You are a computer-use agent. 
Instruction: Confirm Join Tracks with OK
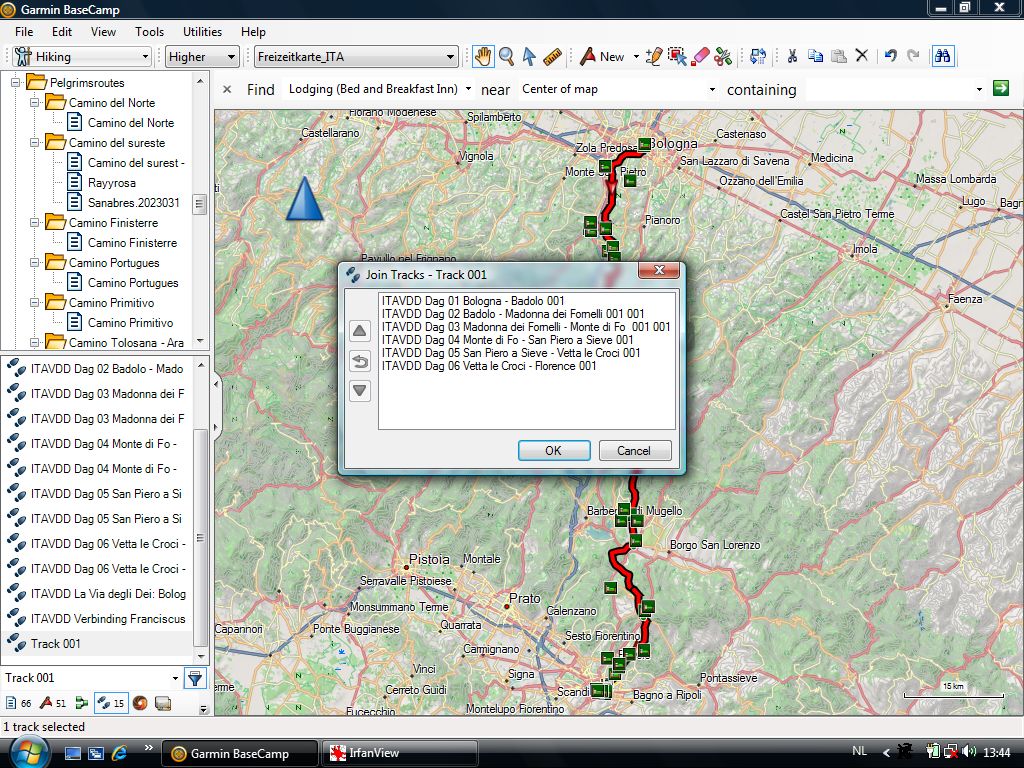(x=553, y=451)
